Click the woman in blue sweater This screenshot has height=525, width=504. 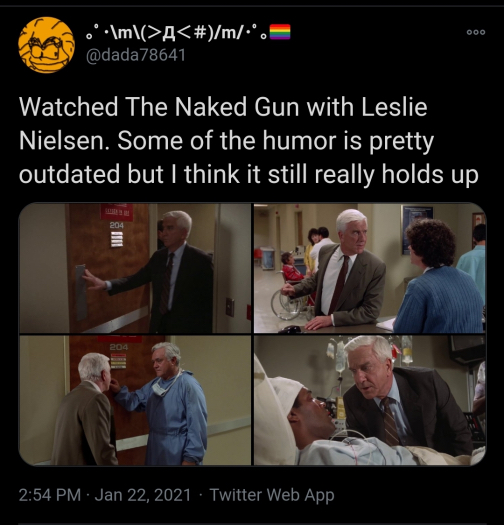pyautogui.click(x=436, y=276)
